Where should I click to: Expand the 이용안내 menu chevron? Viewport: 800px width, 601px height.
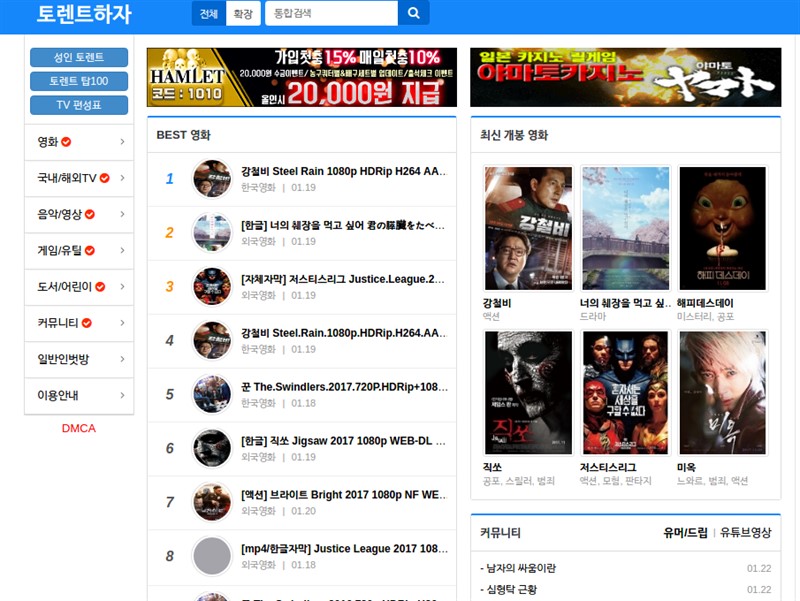click(x=122, y=395)
